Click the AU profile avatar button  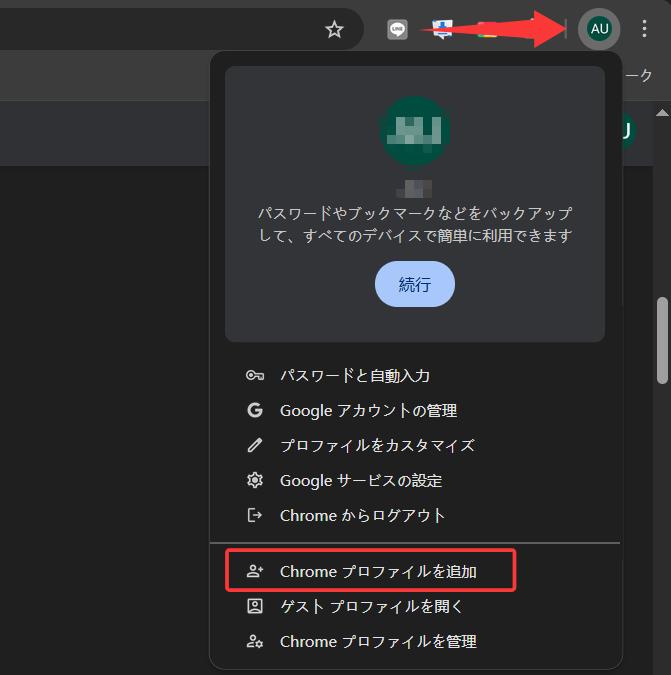click(599, 29)
